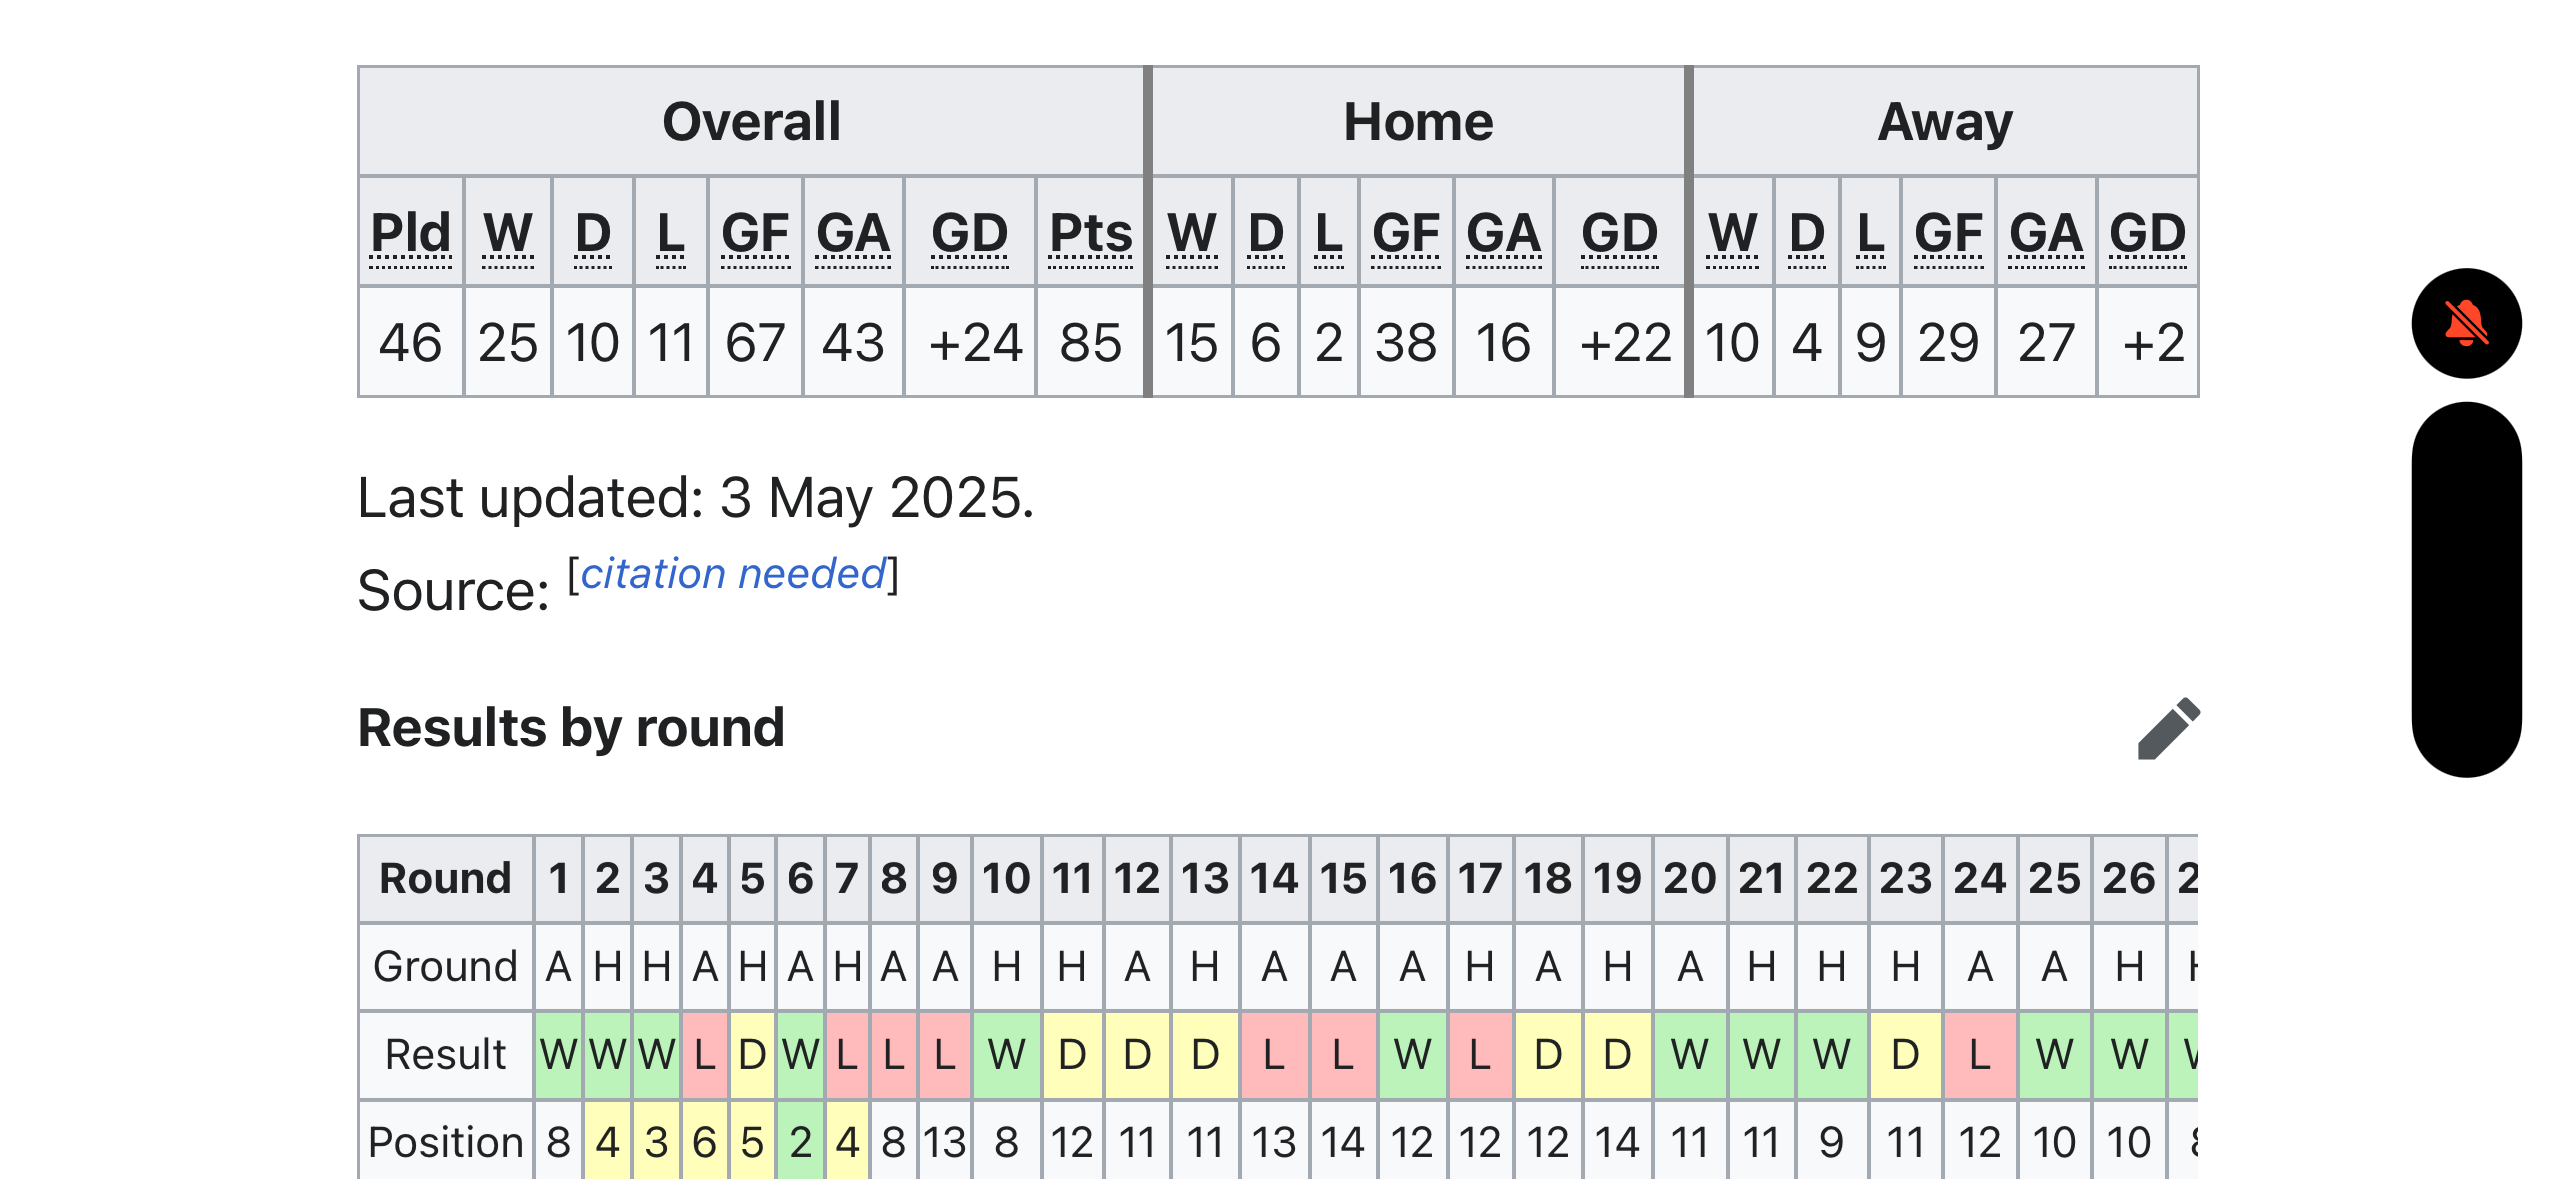Click the Ground row label
This screenshot has height=1179, width=2556.
(x=446, y=967)
